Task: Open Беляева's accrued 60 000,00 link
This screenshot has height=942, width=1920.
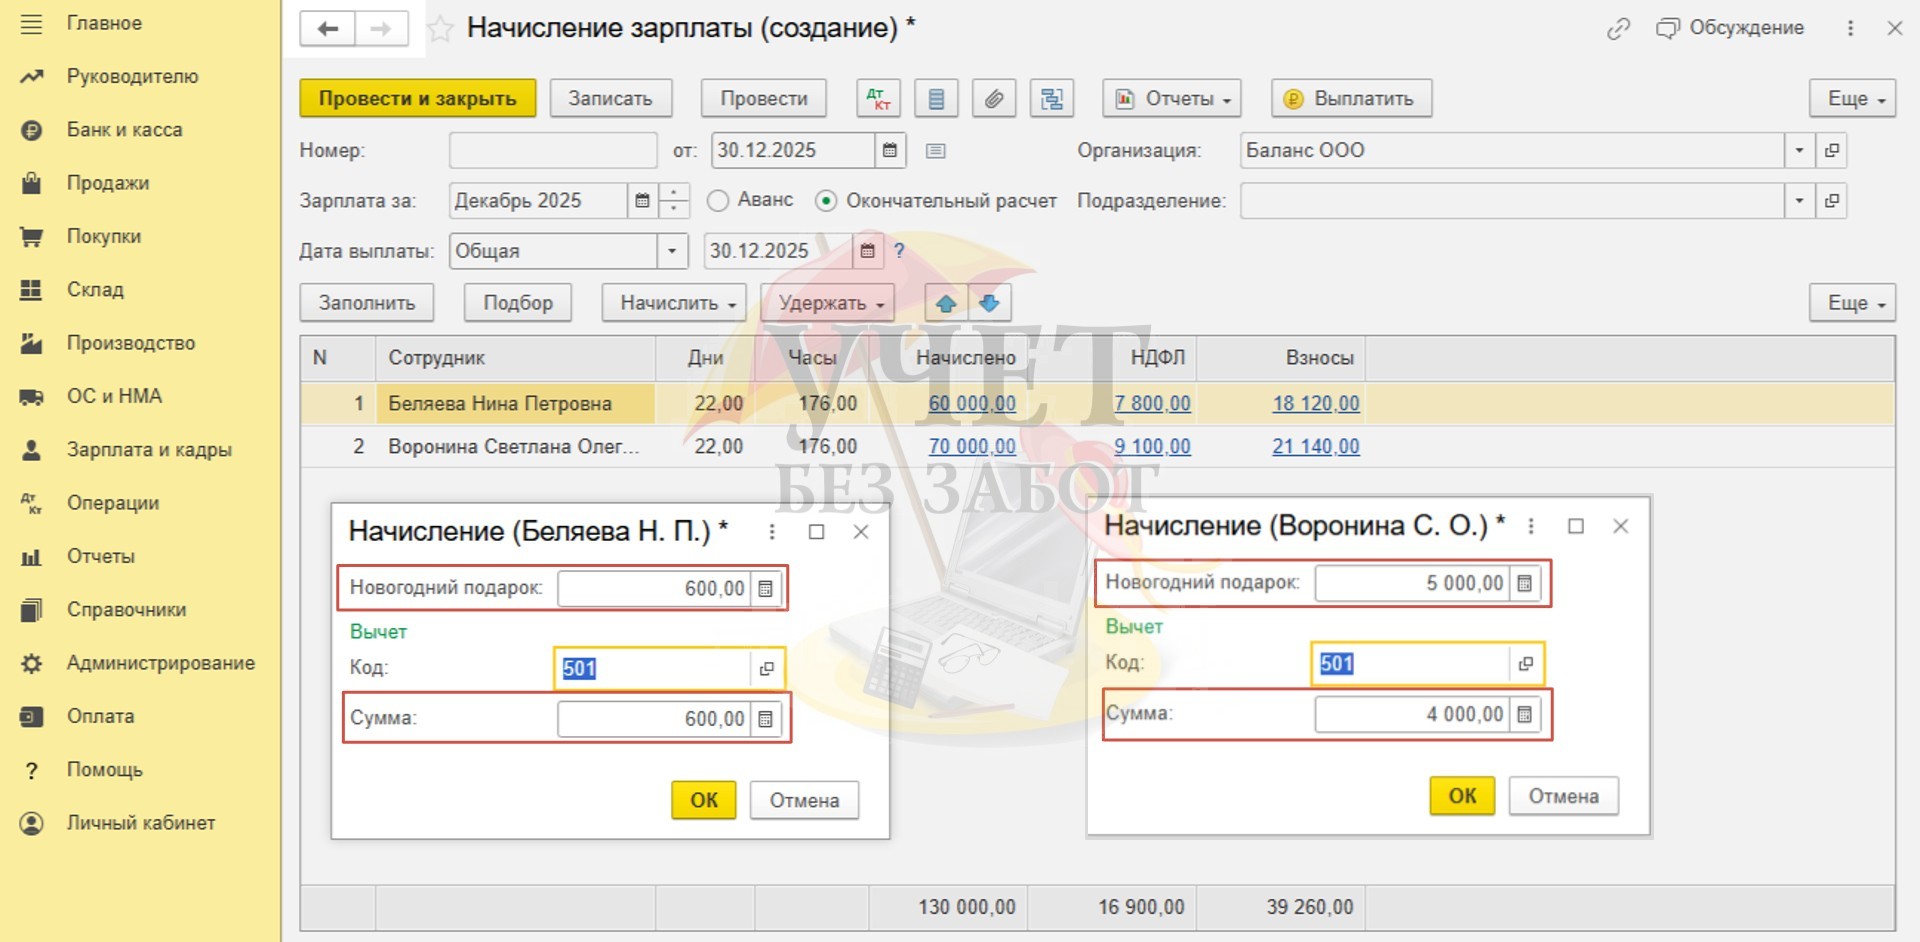Action: coord(971,404)
